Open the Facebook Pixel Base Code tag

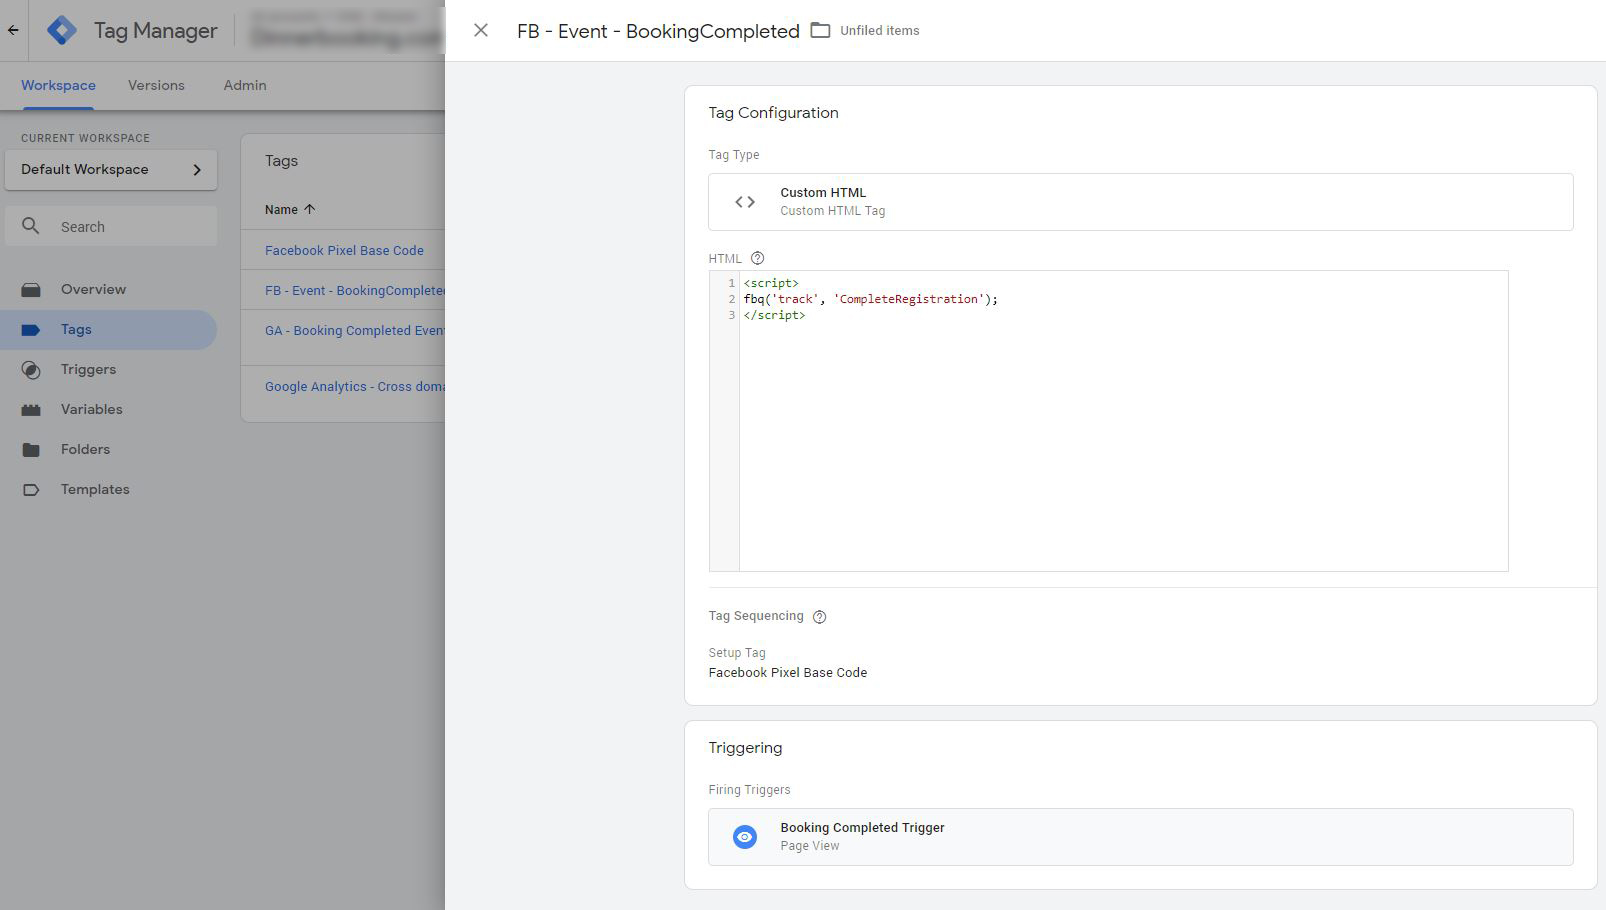tap(344, 250)
